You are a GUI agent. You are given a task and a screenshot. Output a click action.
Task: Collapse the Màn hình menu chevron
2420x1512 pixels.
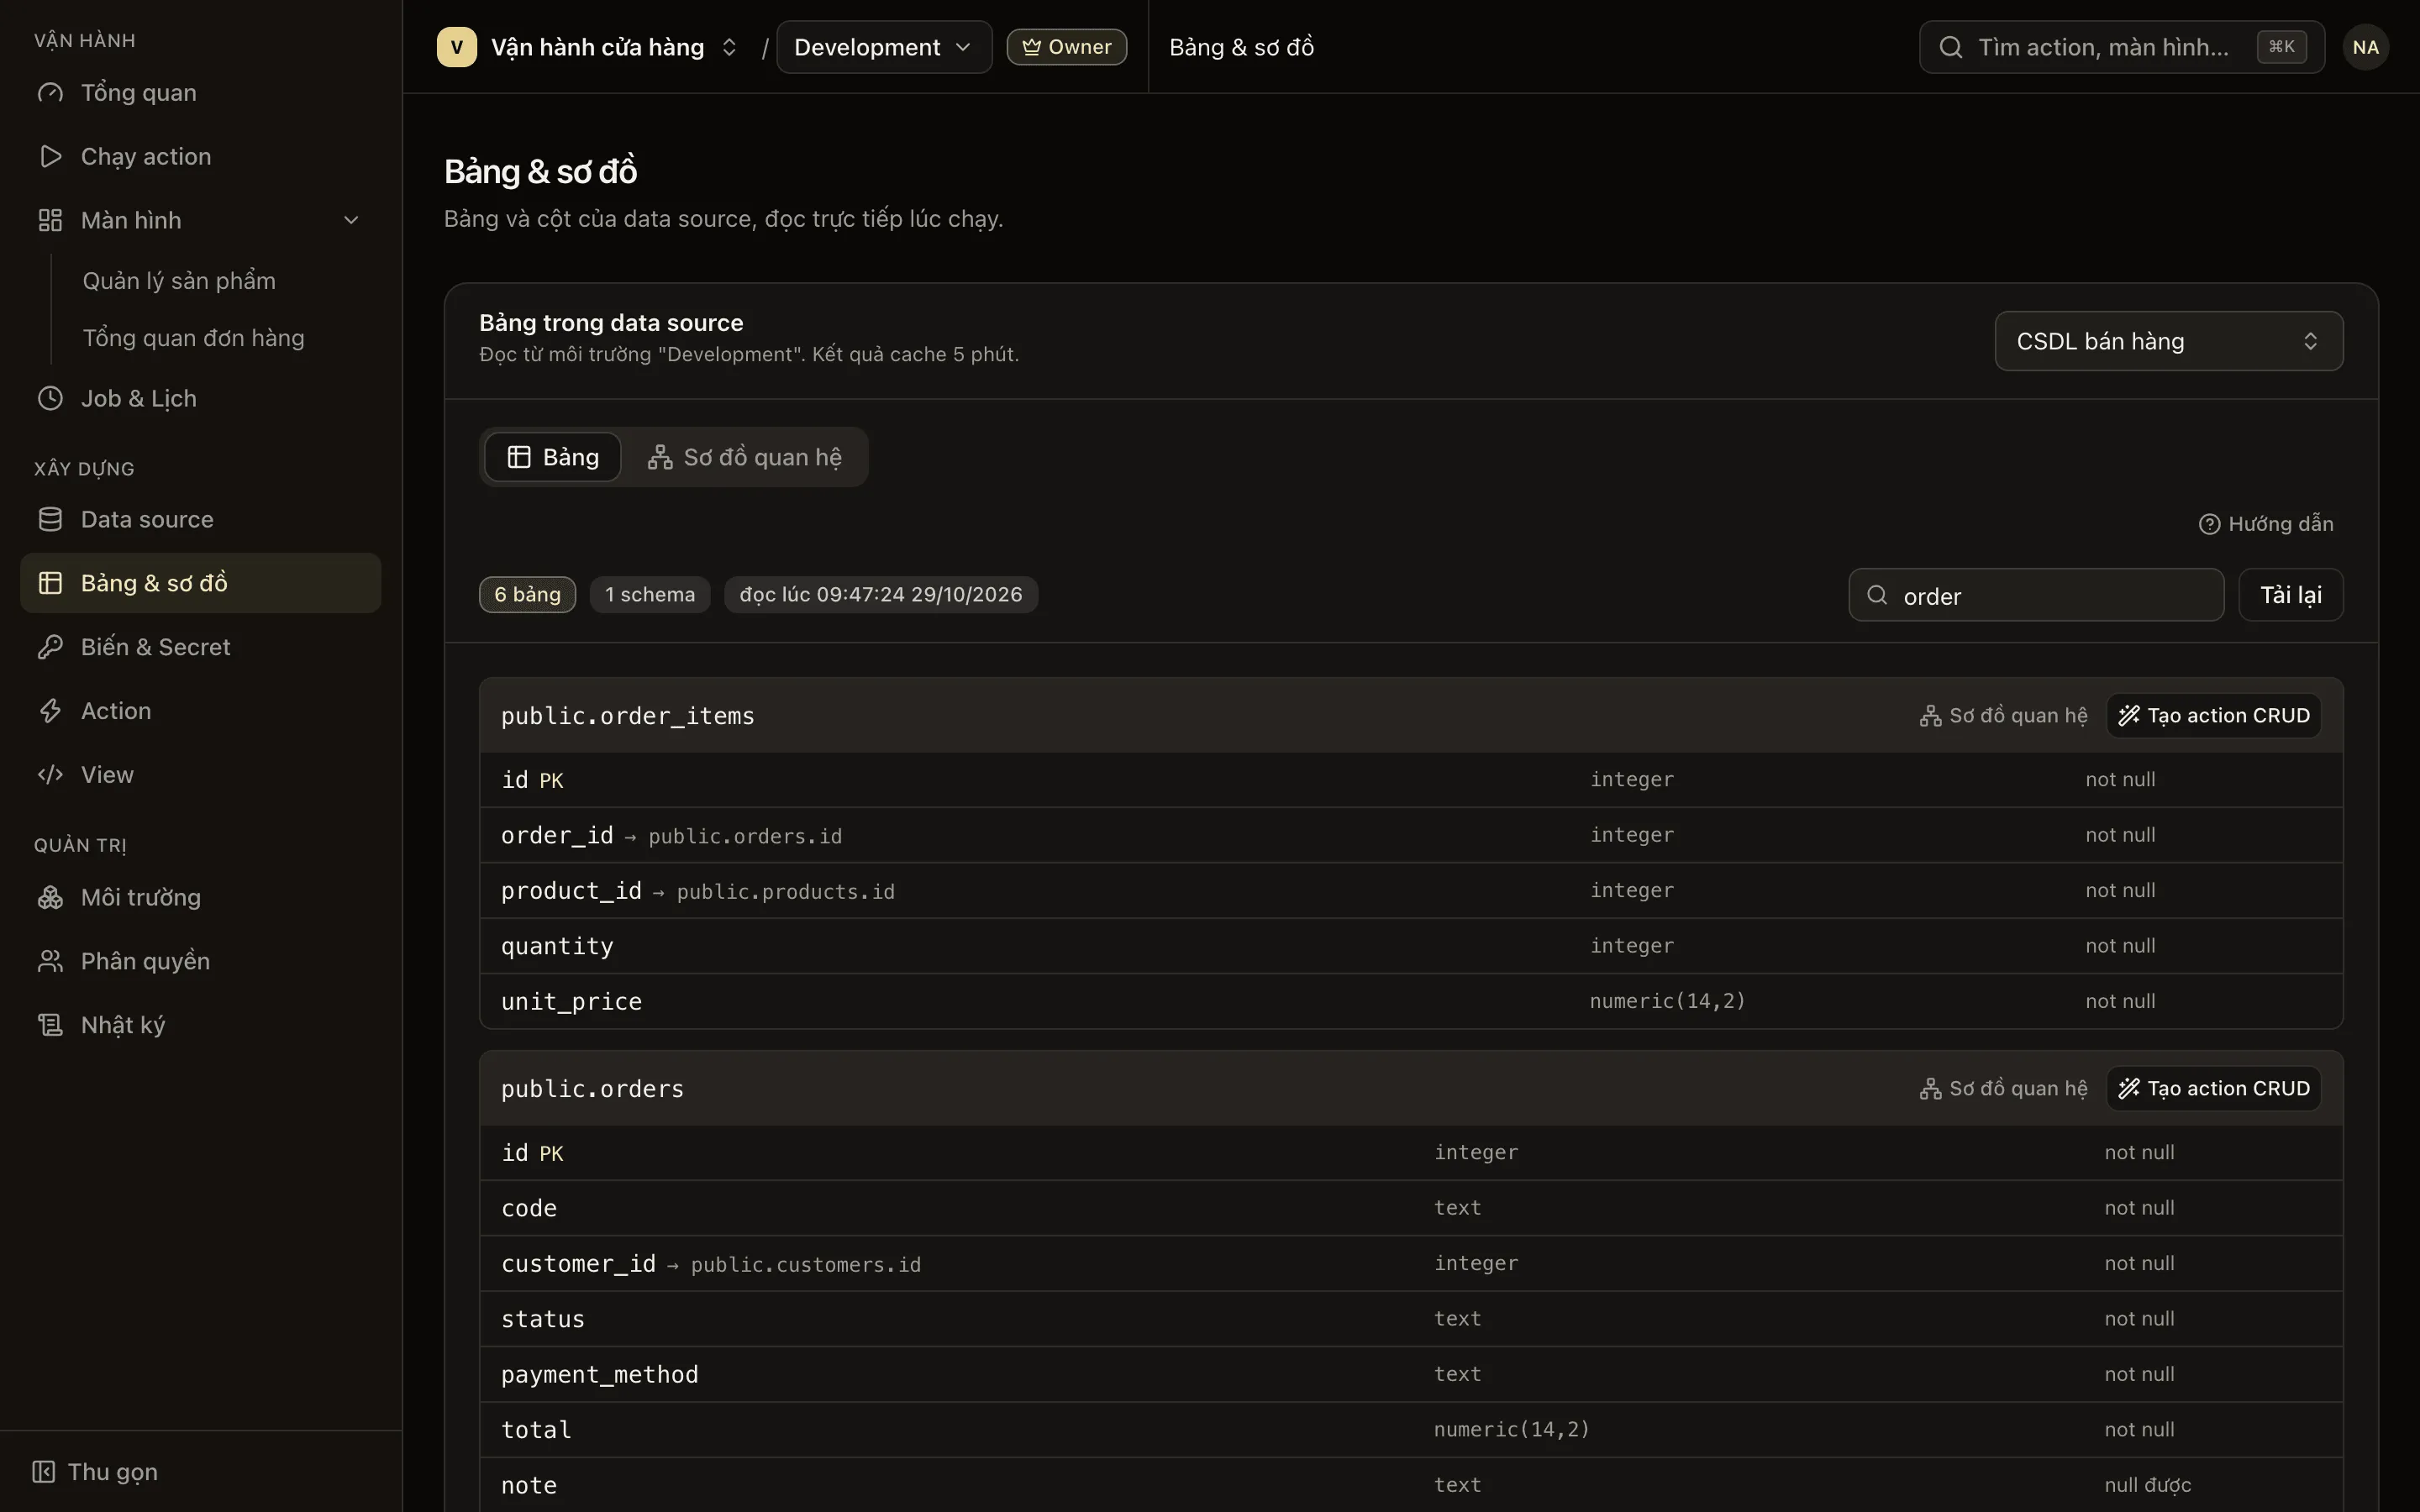(x=351, y=220)
